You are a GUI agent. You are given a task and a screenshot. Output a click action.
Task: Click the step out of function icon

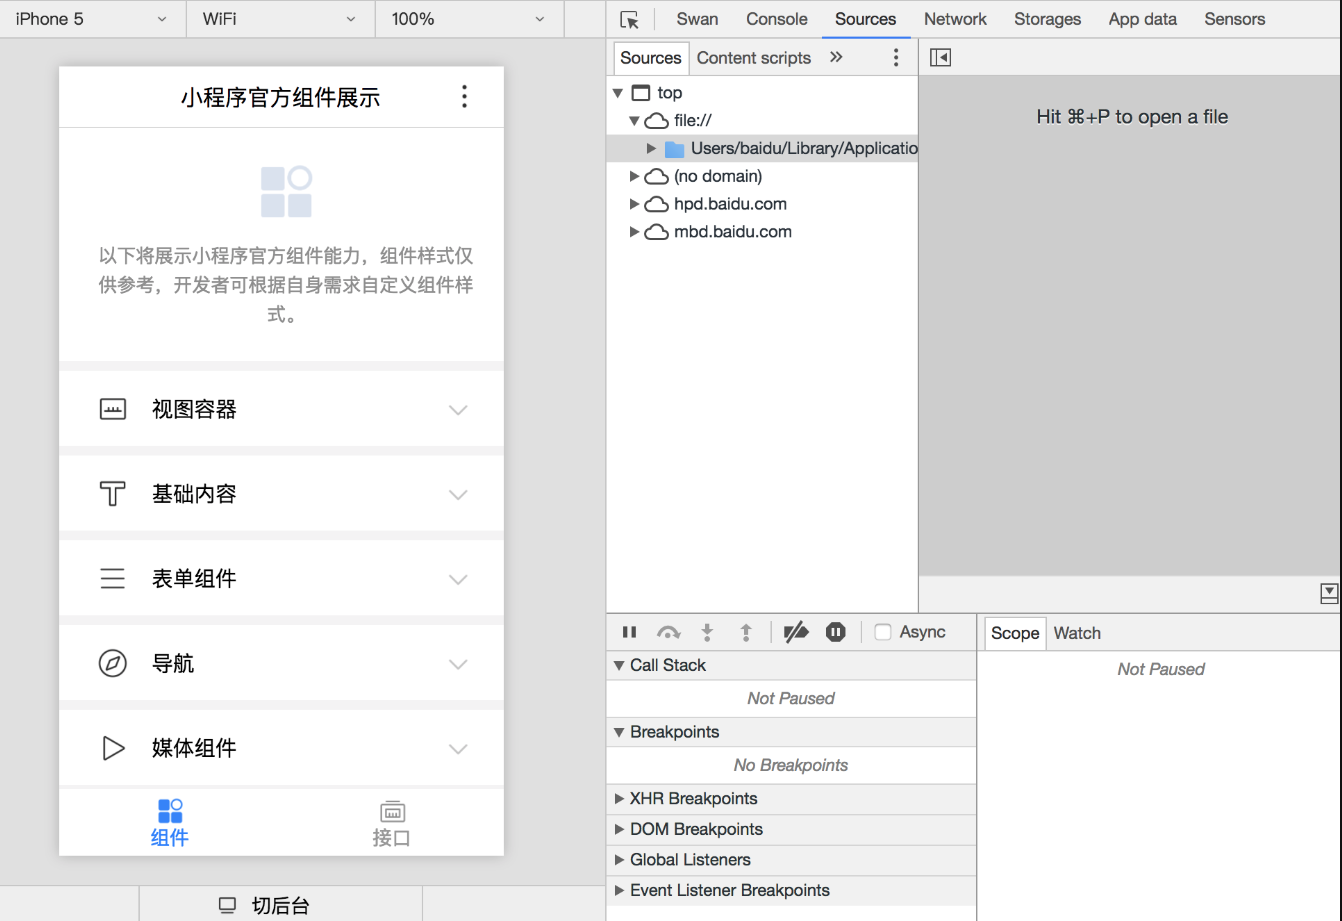point(746,632)
